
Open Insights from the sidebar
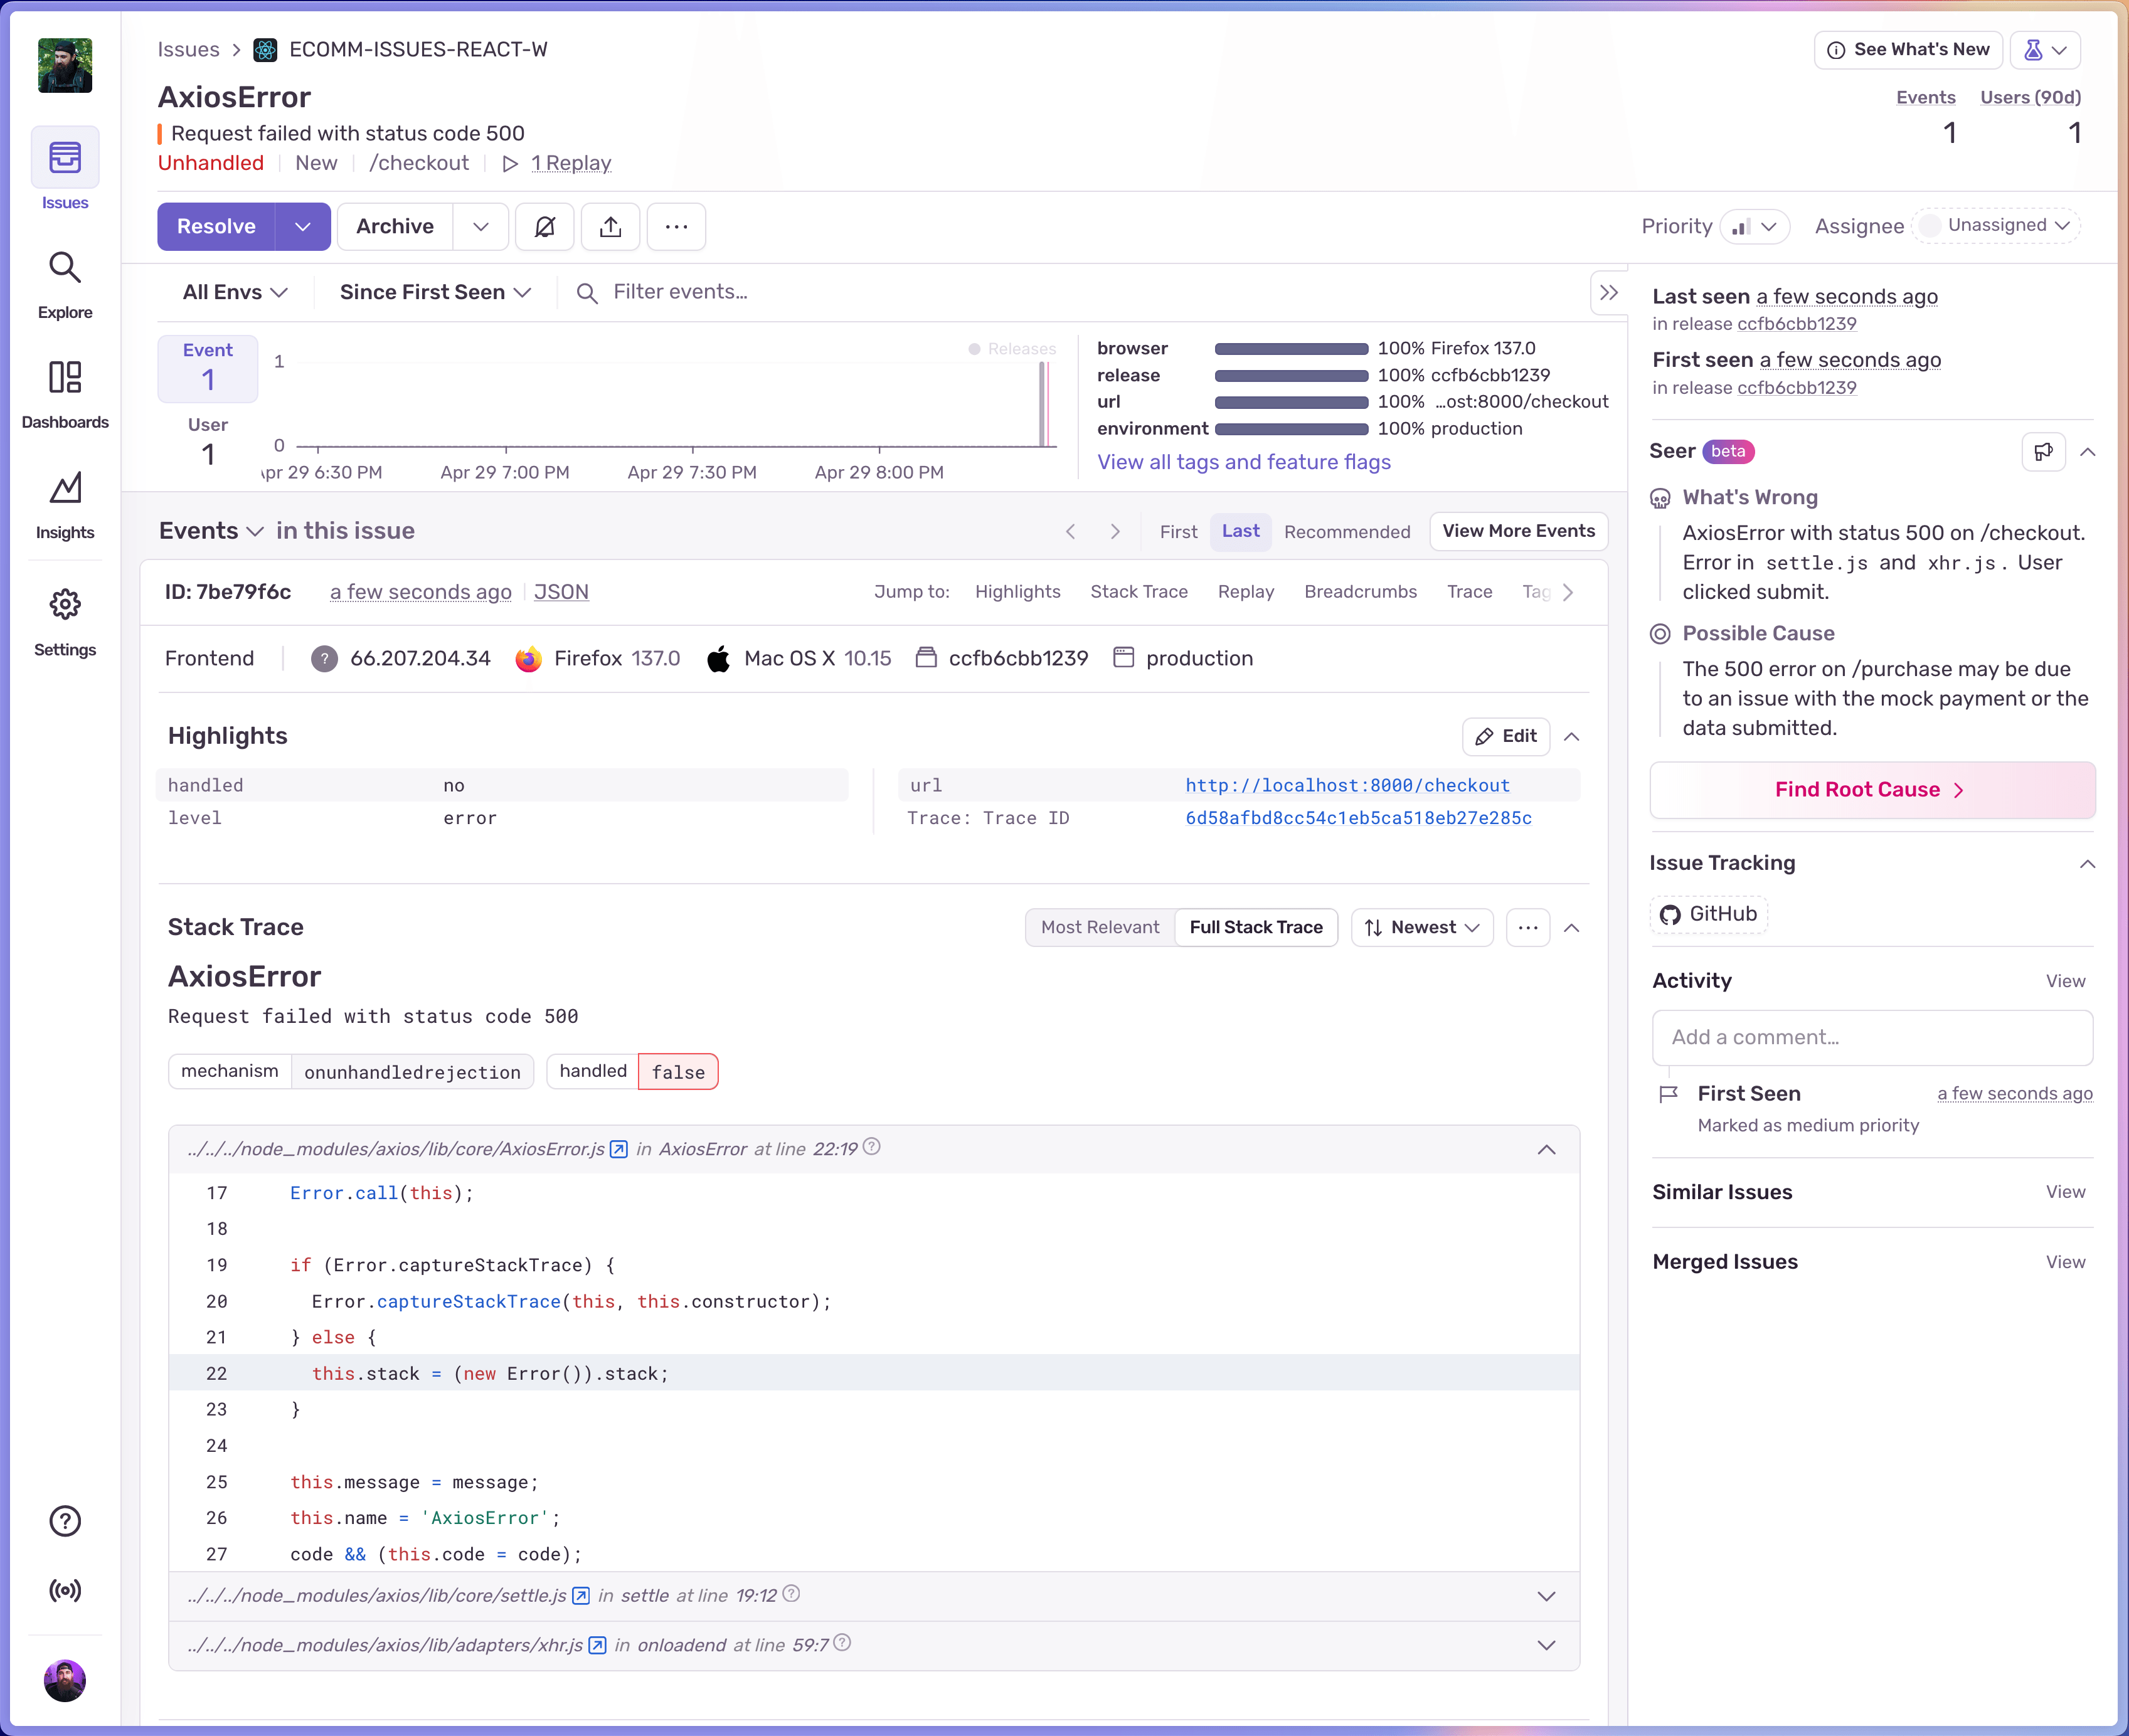[x=65, y=505]
